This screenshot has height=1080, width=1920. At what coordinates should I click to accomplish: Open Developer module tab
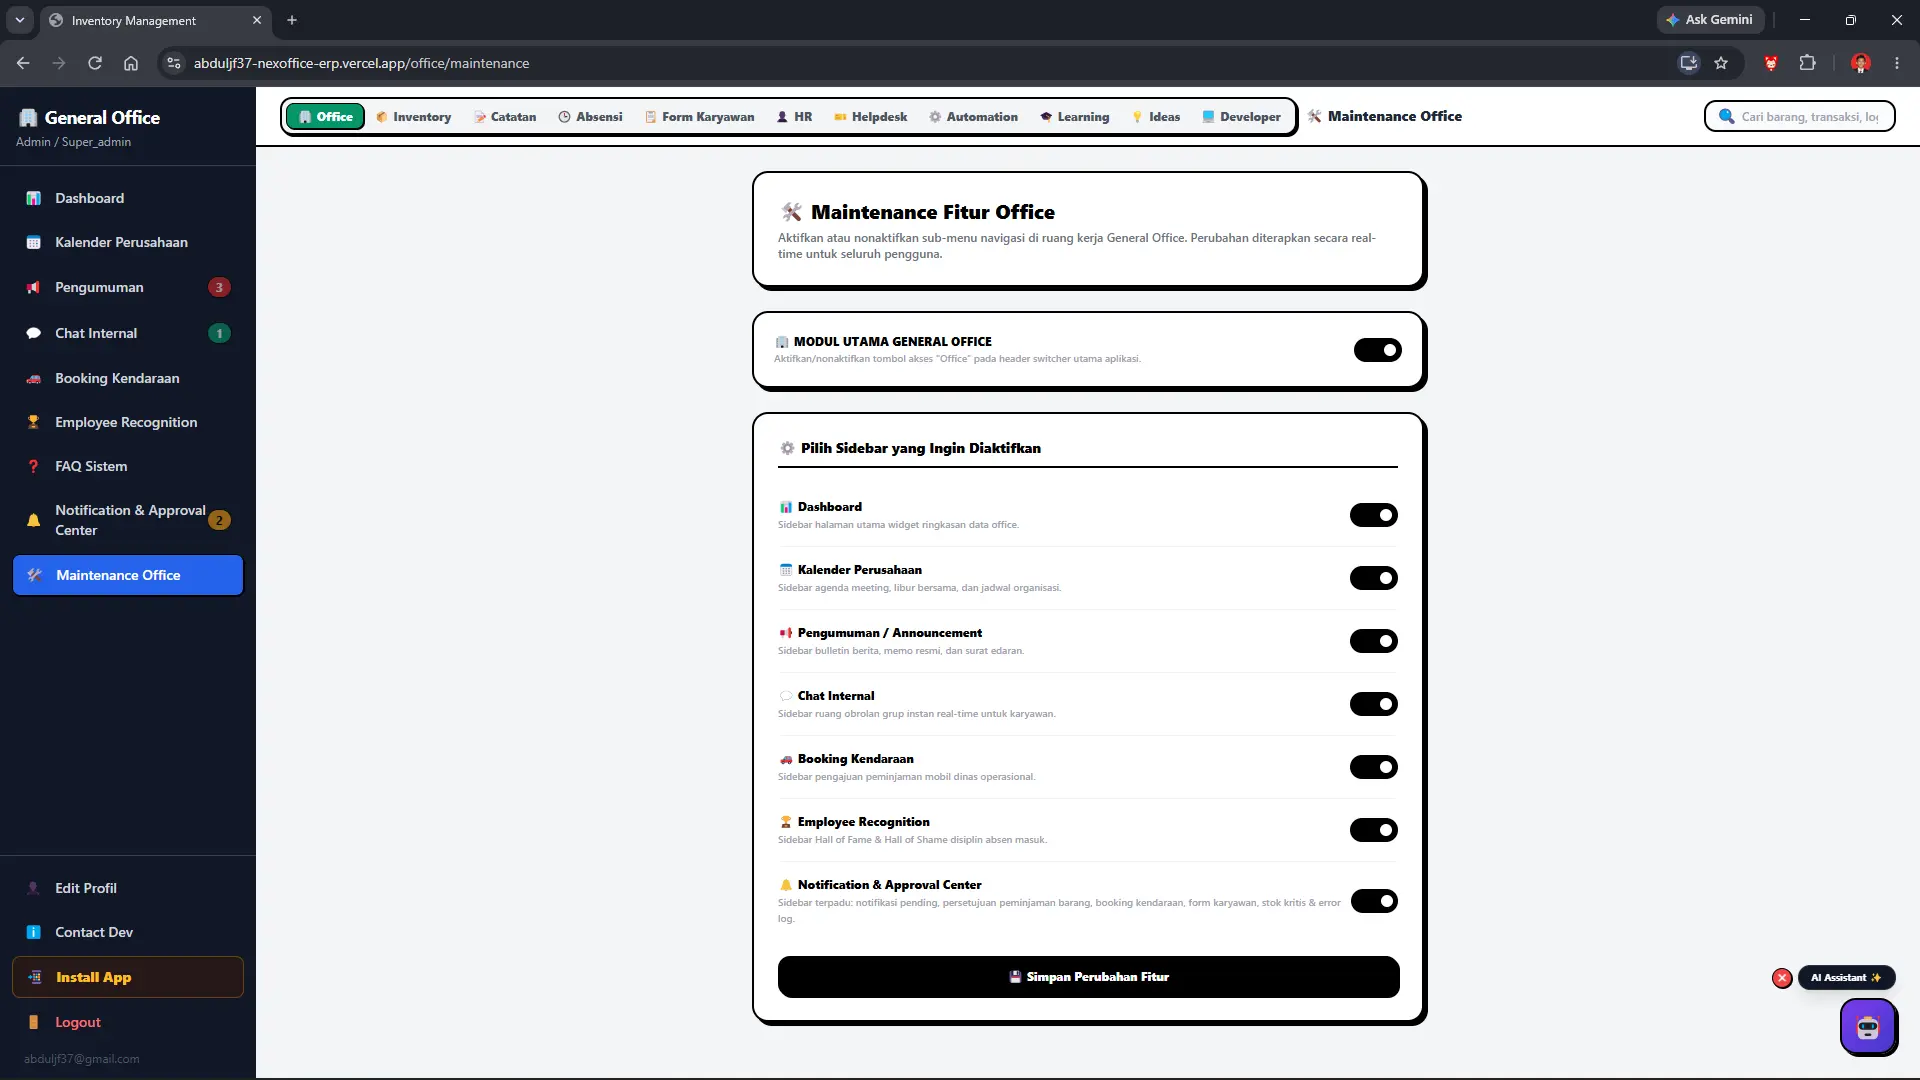click(1241, 117)
